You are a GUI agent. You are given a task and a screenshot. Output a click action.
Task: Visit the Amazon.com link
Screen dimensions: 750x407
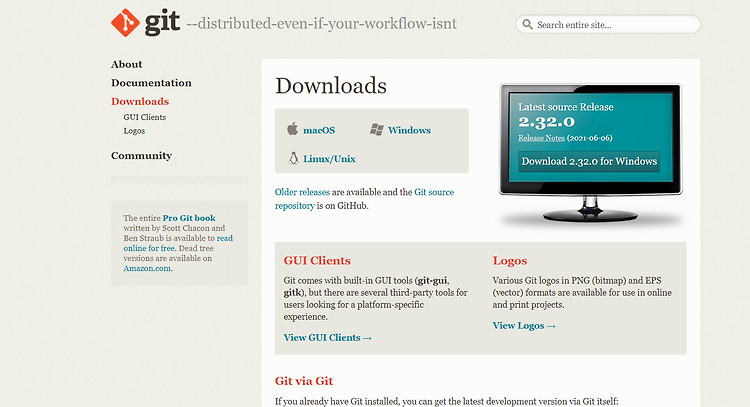147,268
